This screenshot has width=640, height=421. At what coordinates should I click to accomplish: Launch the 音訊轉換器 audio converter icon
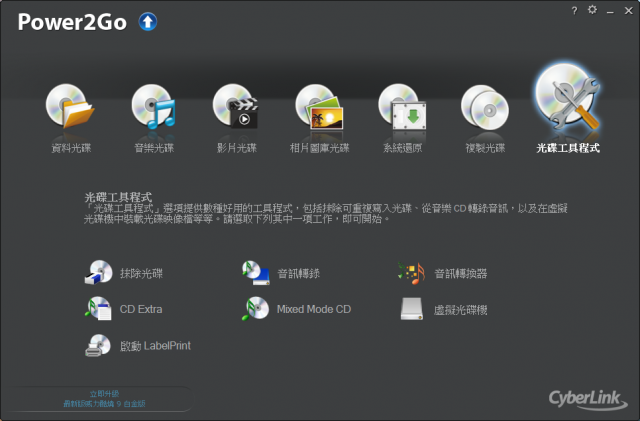(411, 273)
